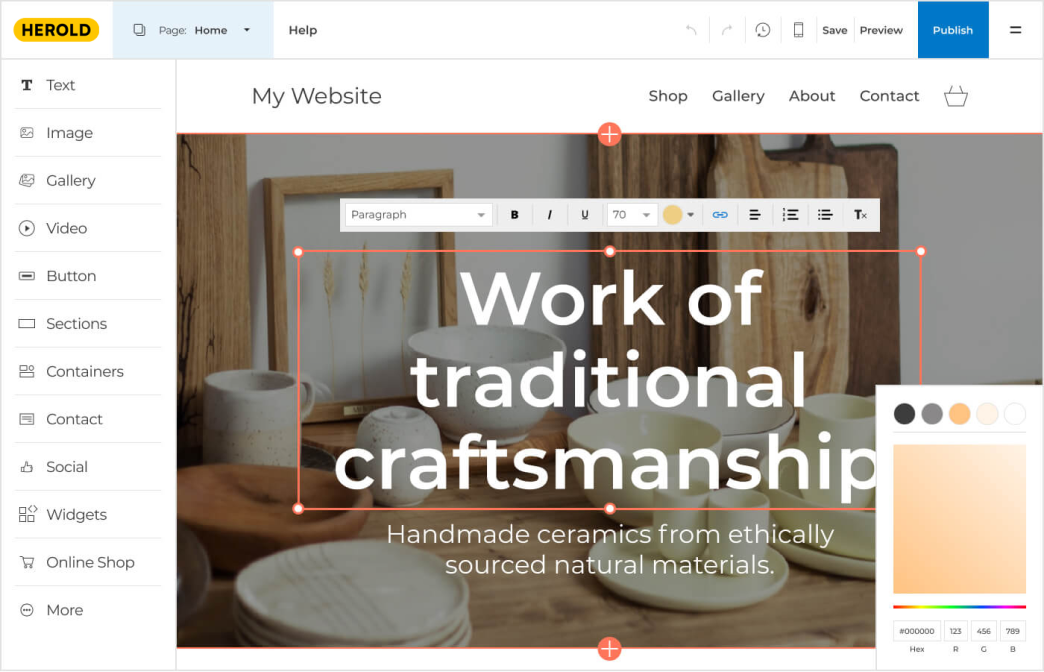Select the white color swatch
Image resolution: width=1044 pixels, height=672 pixels.
(x=1015, y=414)
